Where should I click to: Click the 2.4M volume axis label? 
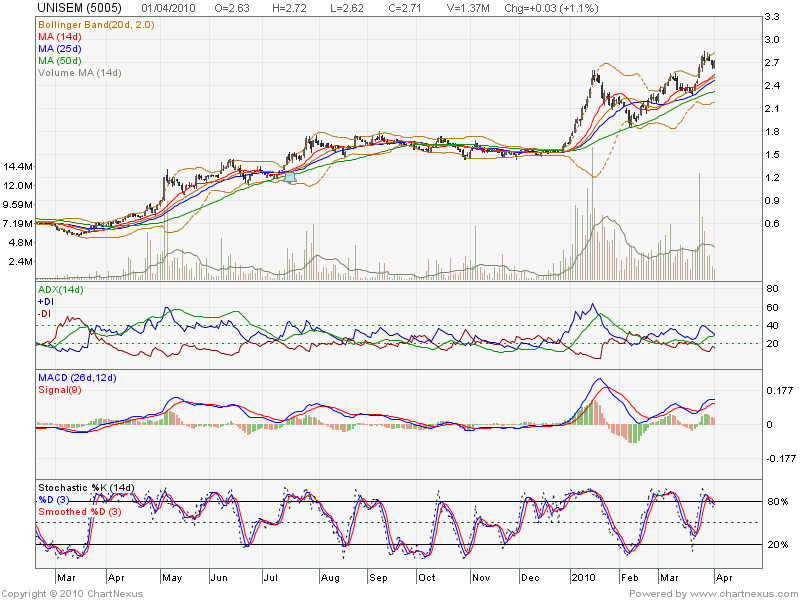point(21,262)
